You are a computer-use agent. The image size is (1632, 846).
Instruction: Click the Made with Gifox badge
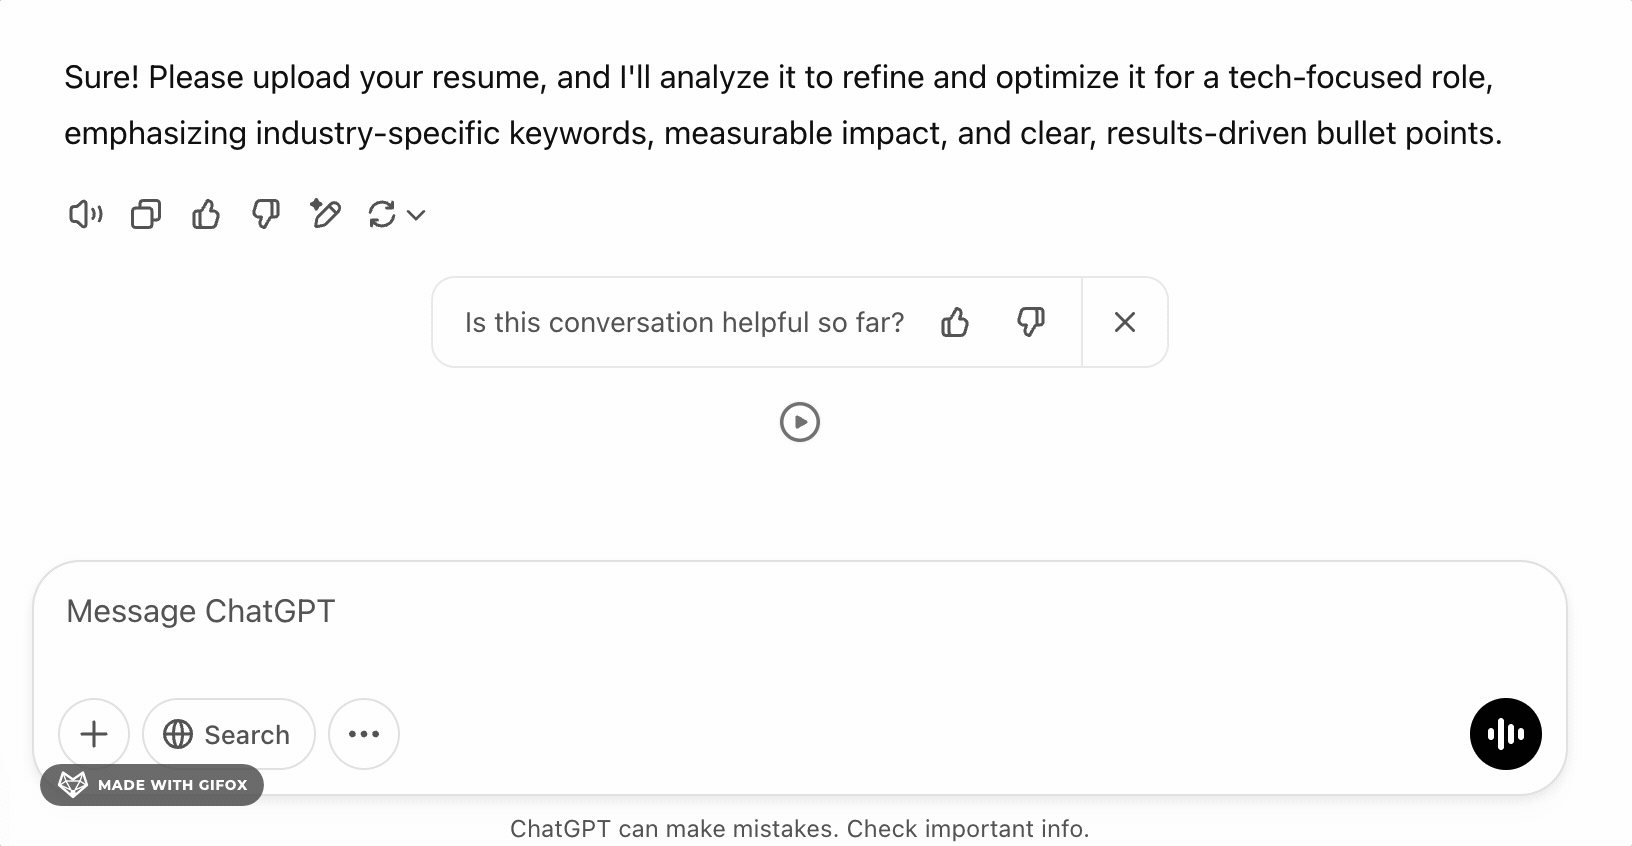pos(152,785)
